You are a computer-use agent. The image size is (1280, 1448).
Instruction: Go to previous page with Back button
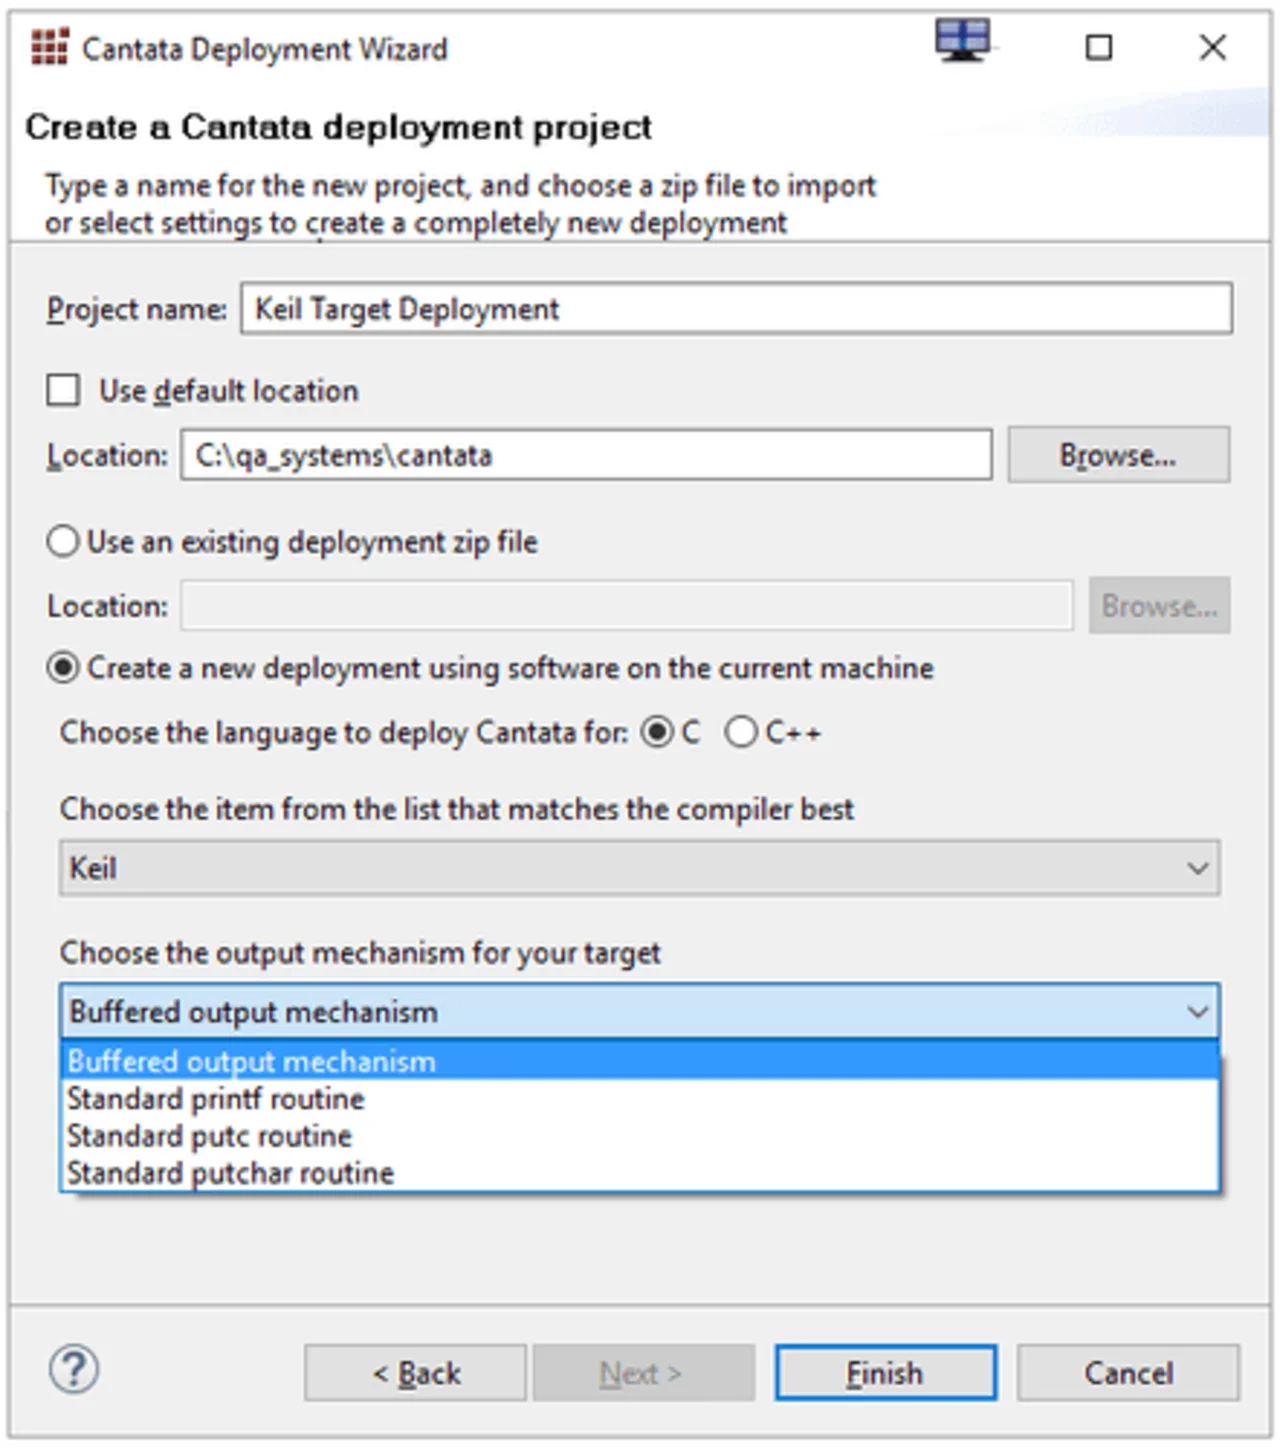click(415, 1373)
